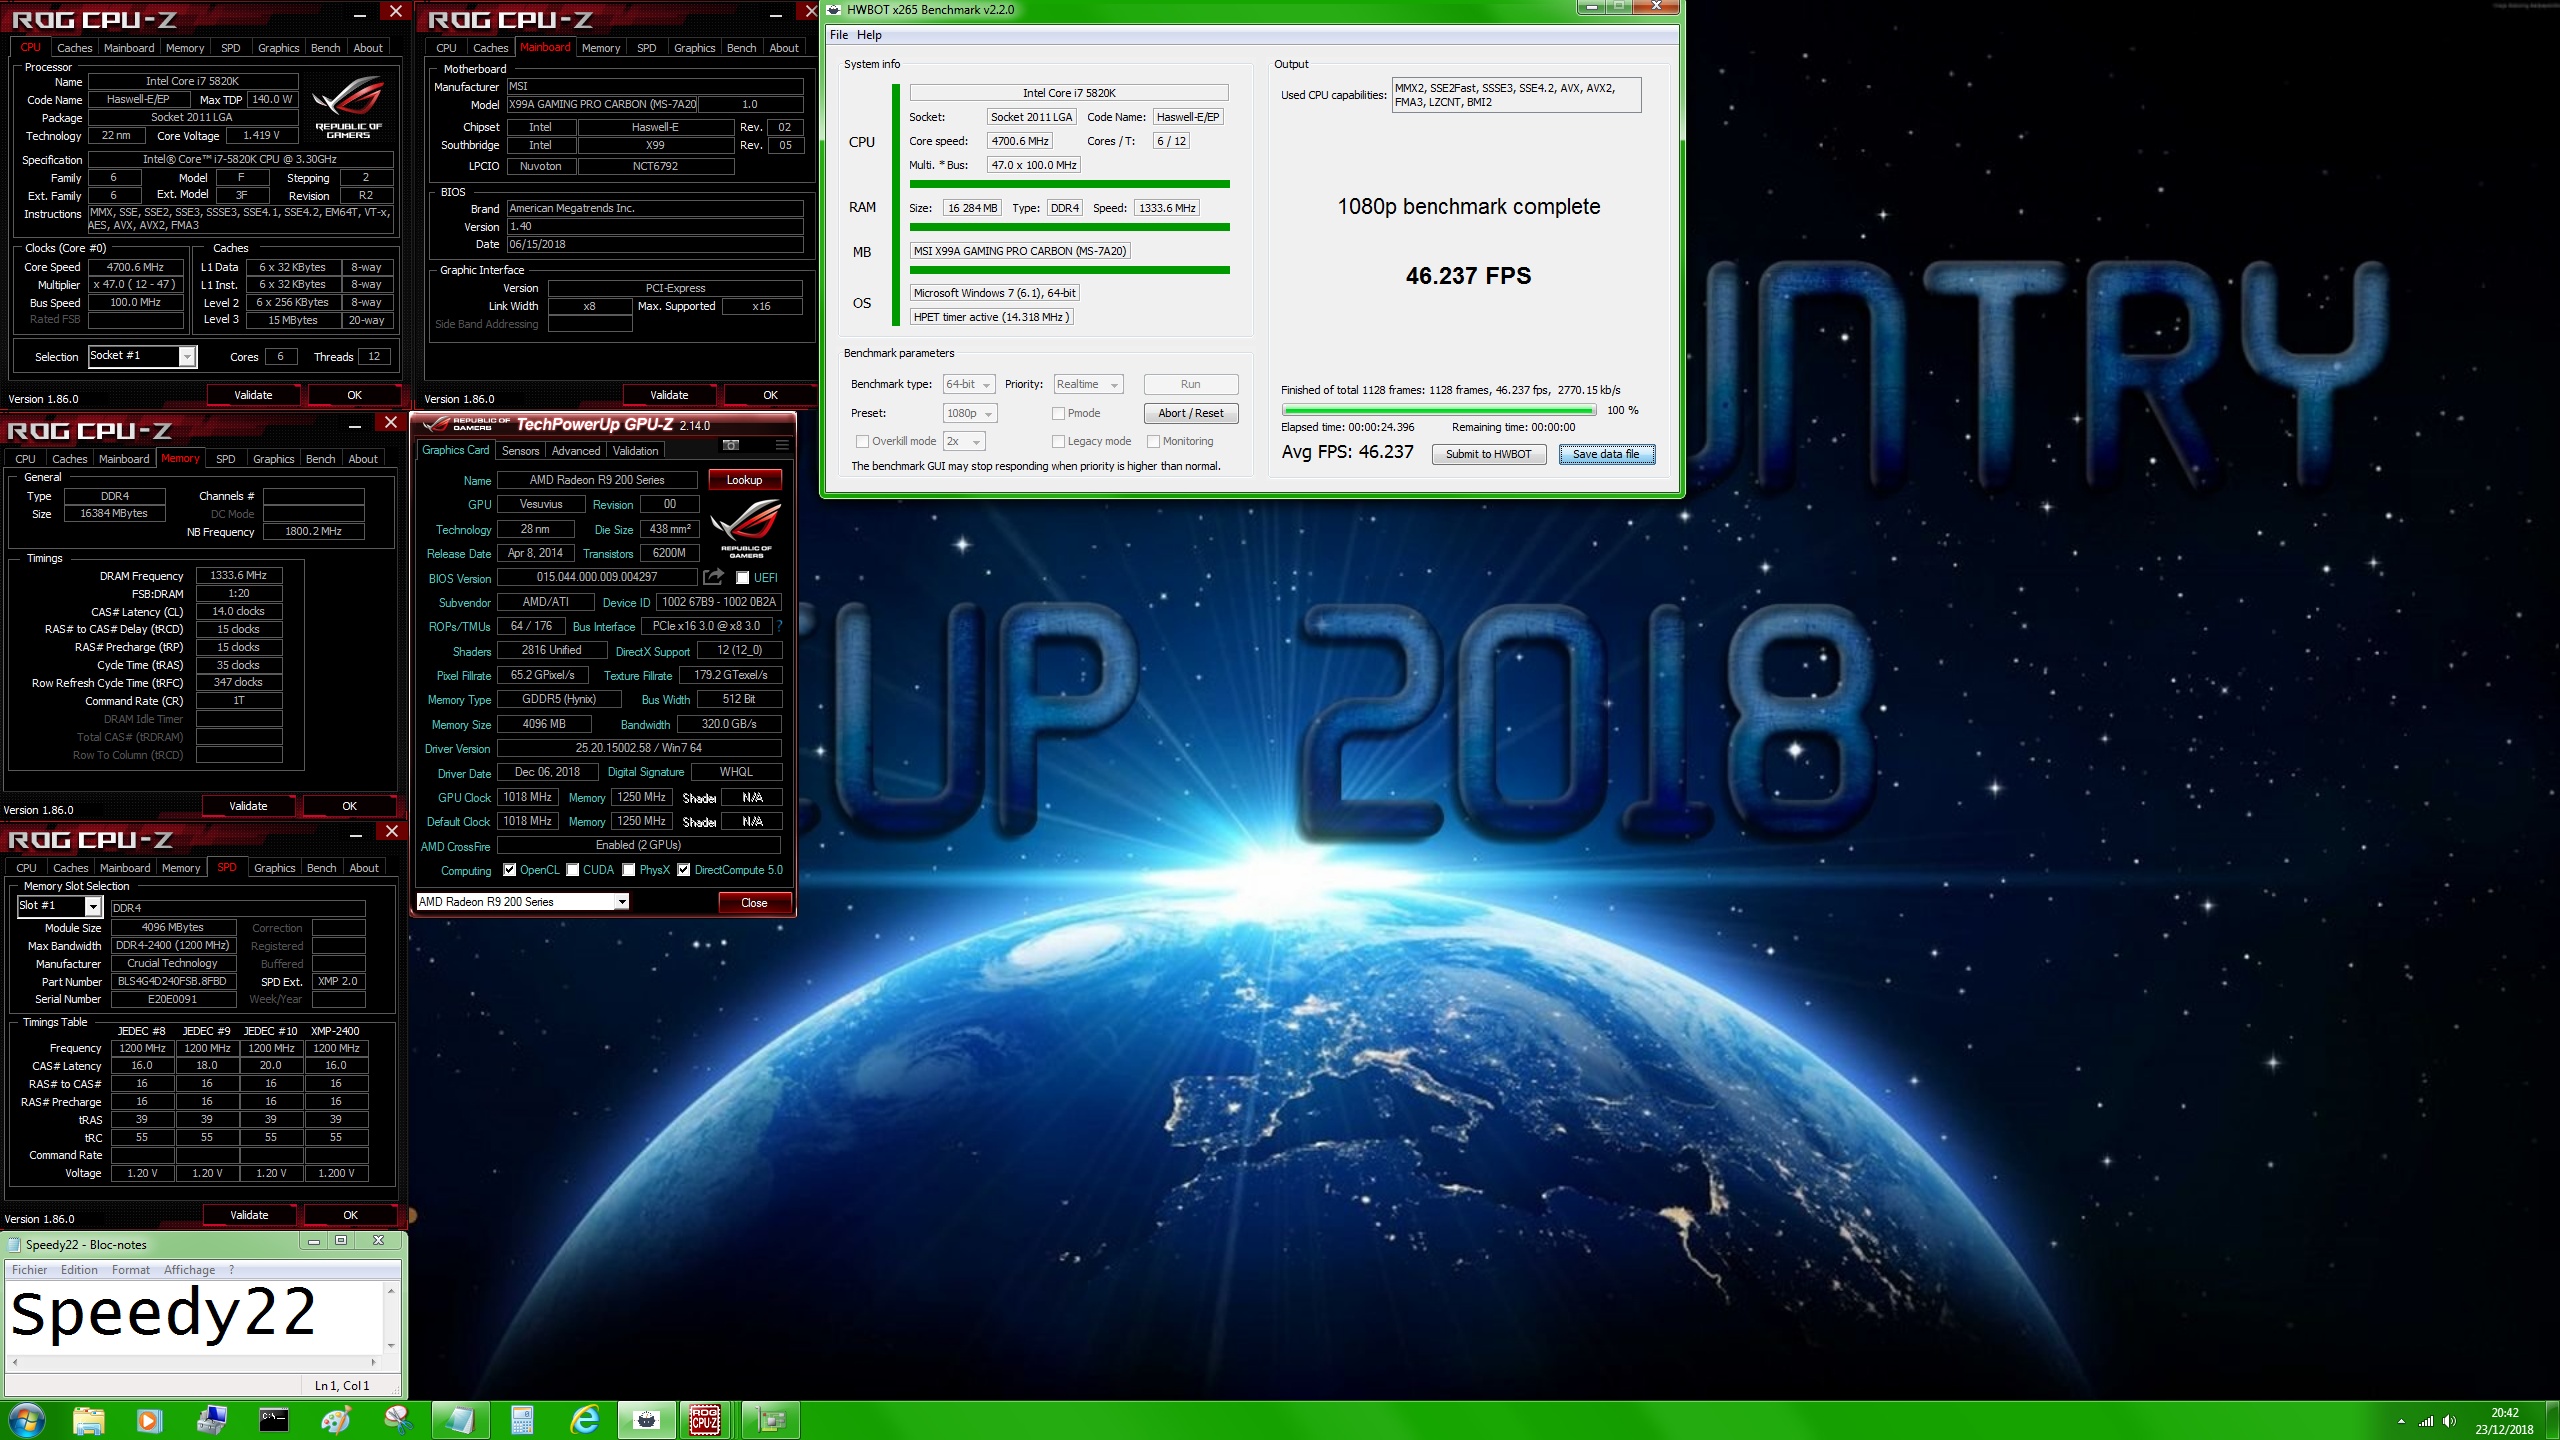Switch to HWBOT x265 taskbar button
The height and width of the screenshot is (1440, 2560).
click(647, 1420)
